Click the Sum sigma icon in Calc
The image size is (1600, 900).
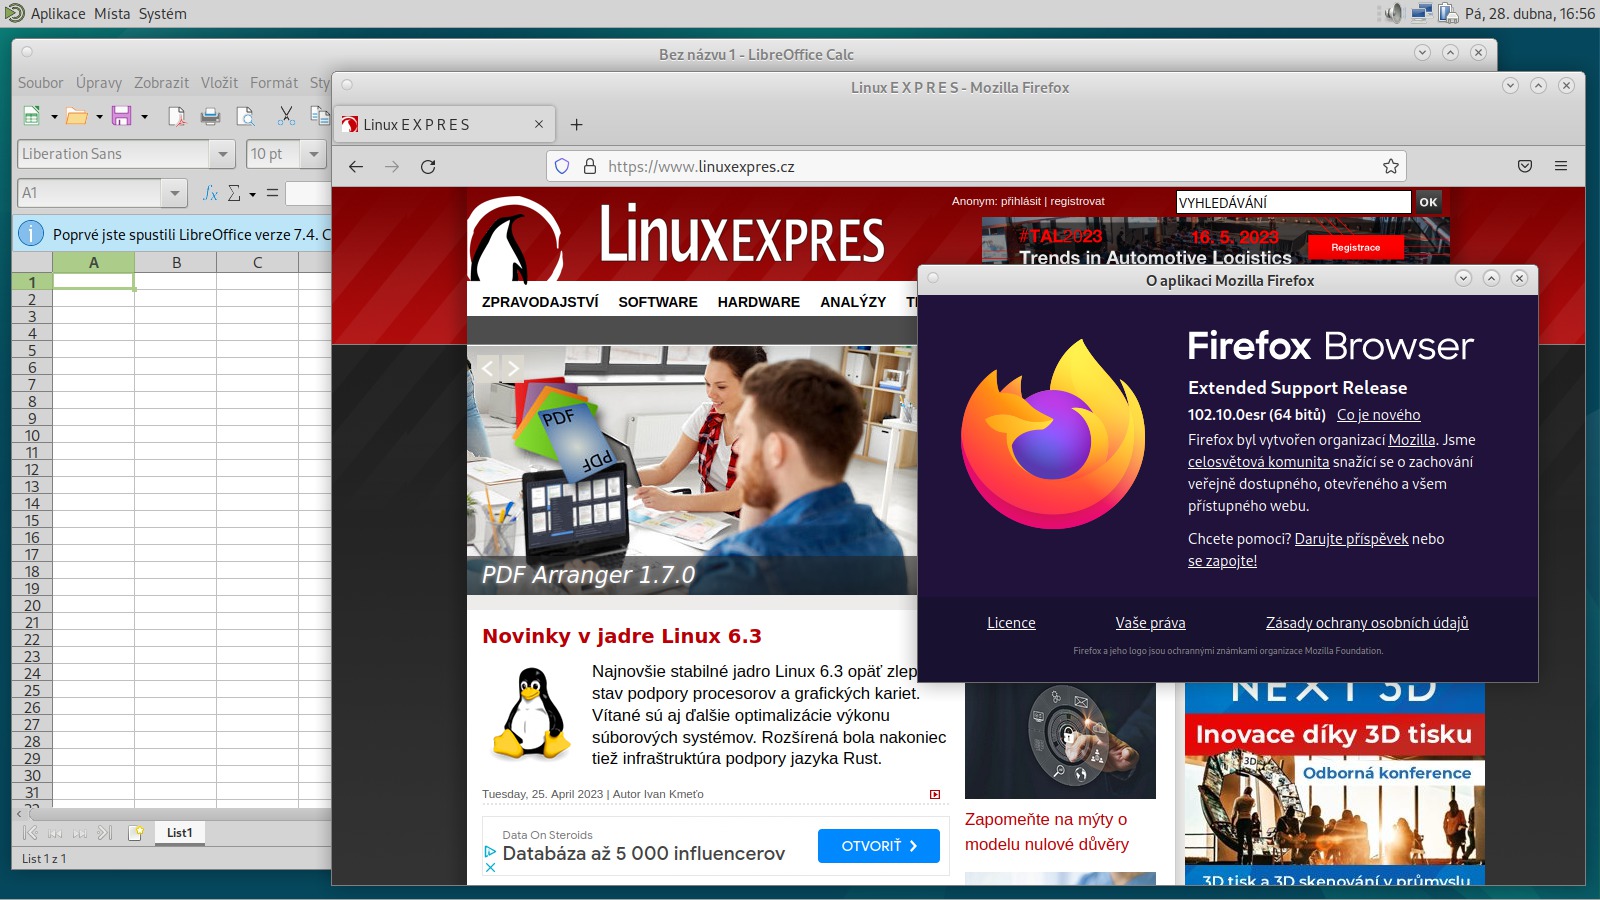click(x=234, y=193)
